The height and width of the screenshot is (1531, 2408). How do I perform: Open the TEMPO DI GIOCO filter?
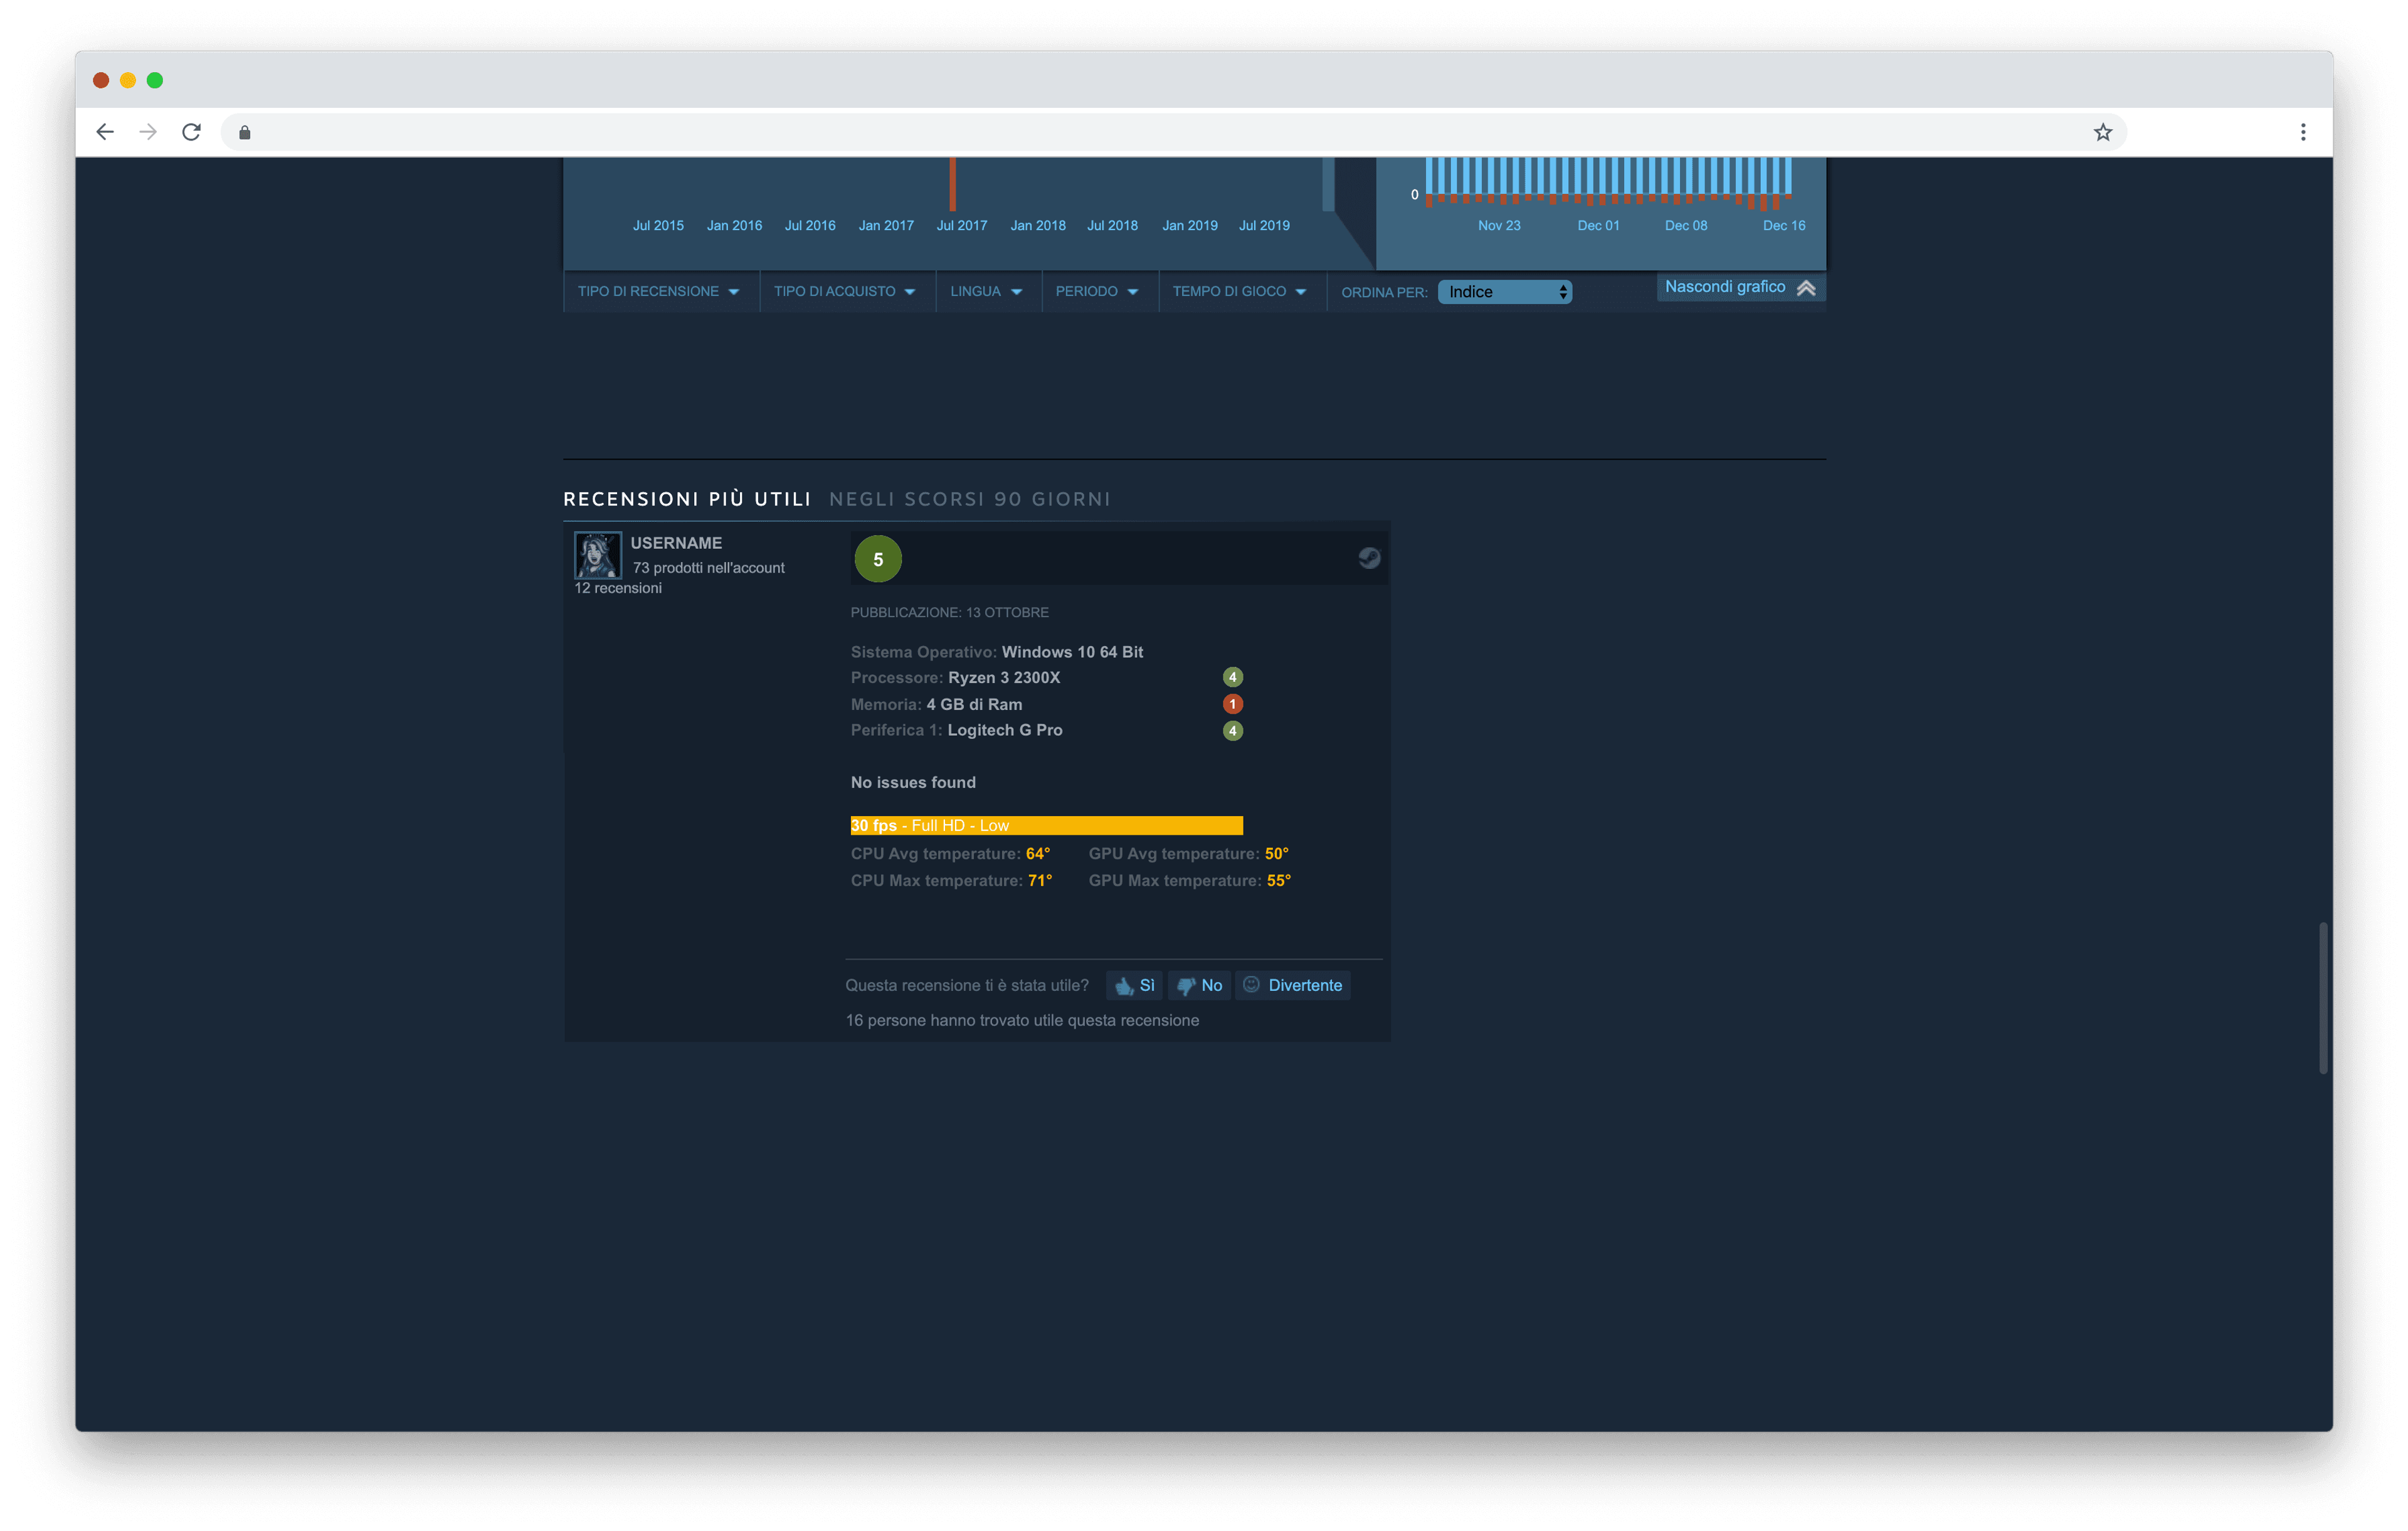[x=1240, y=291]
